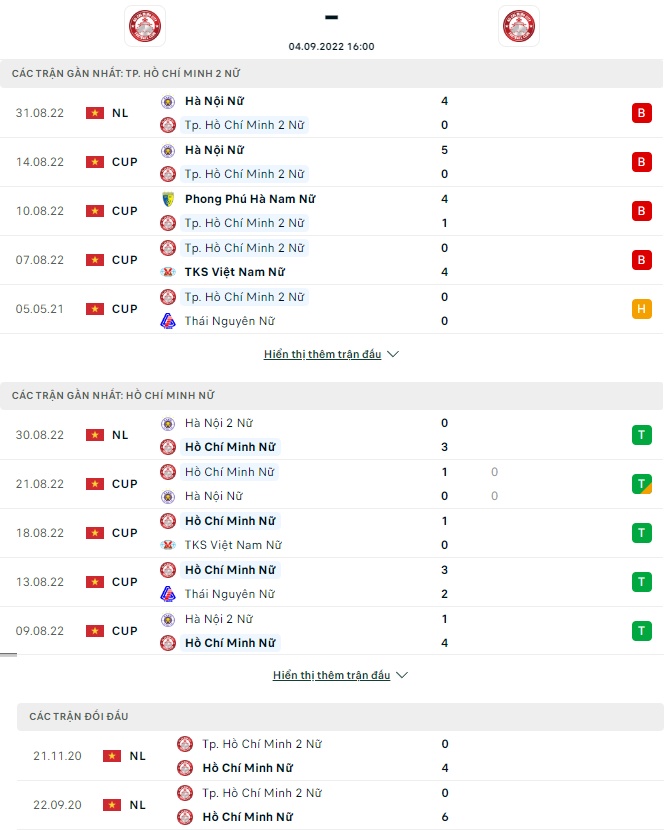Click the Hà Nội Nữ logo, 31.08.22 match
Image resolution: width=664 pixels, height=830 pixels.
tap(168, 101)
